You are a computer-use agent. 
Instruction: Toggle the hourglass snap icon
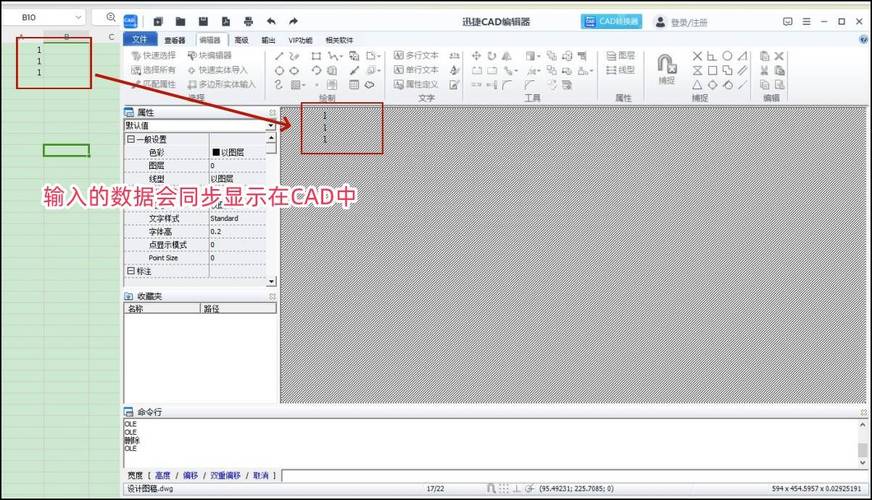tap(697, 71)
